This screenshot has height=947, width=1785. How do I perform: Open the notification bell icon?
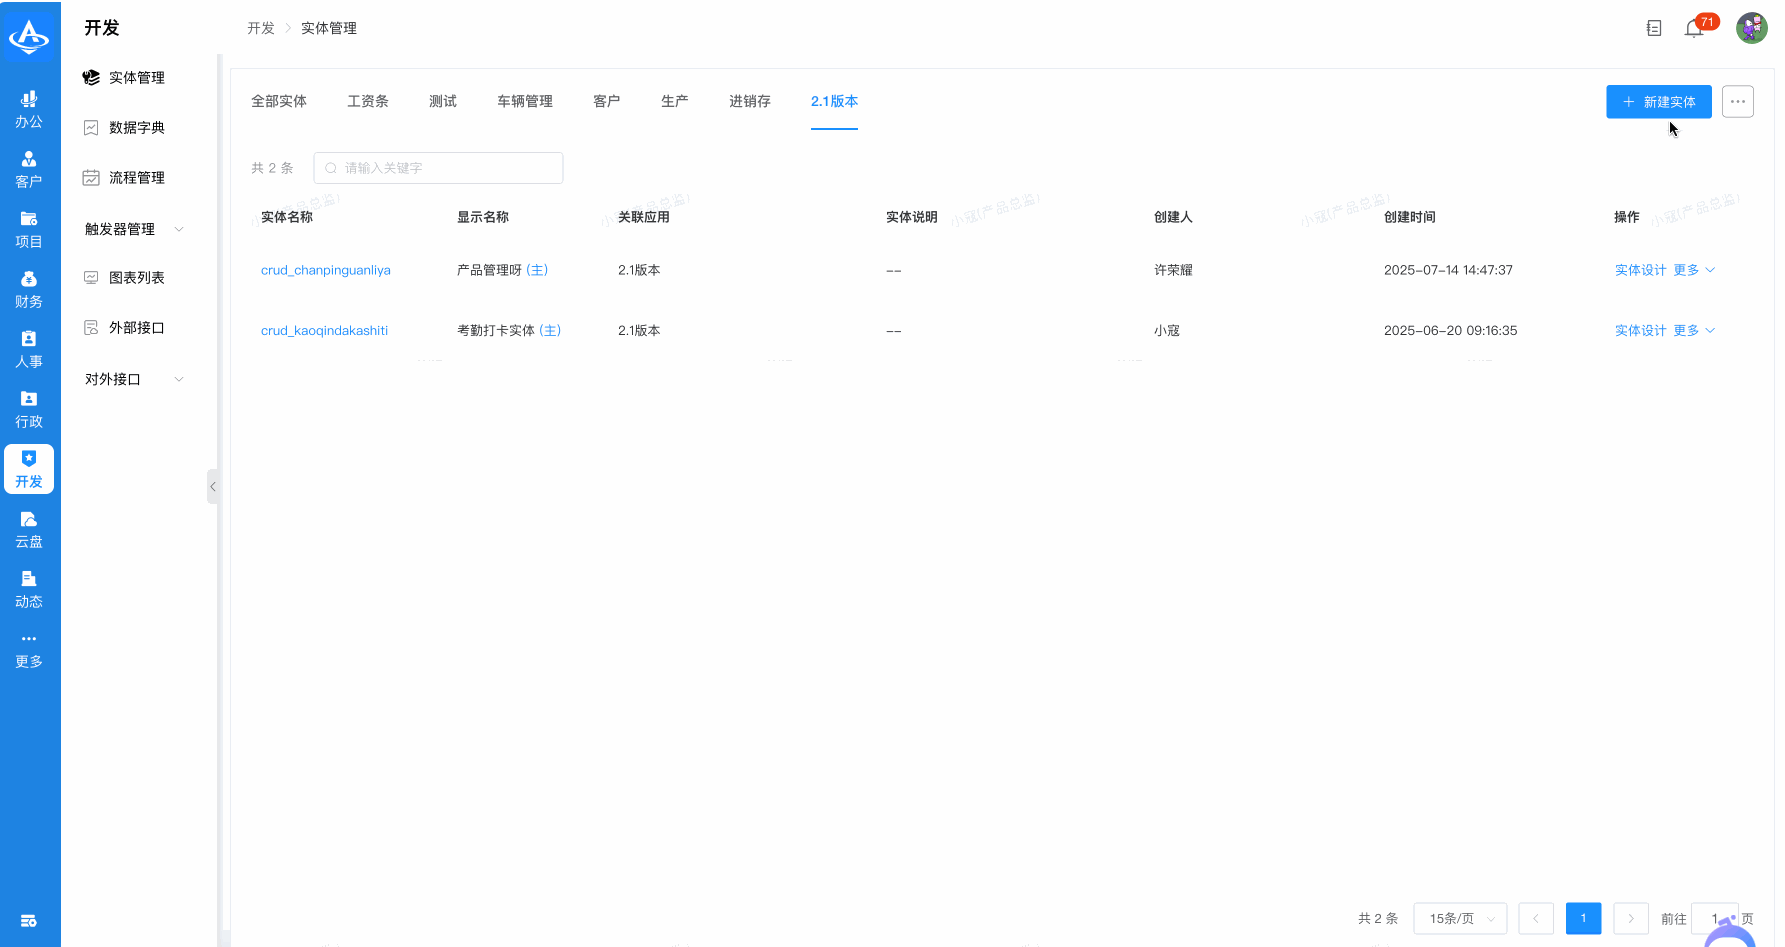1694,29
